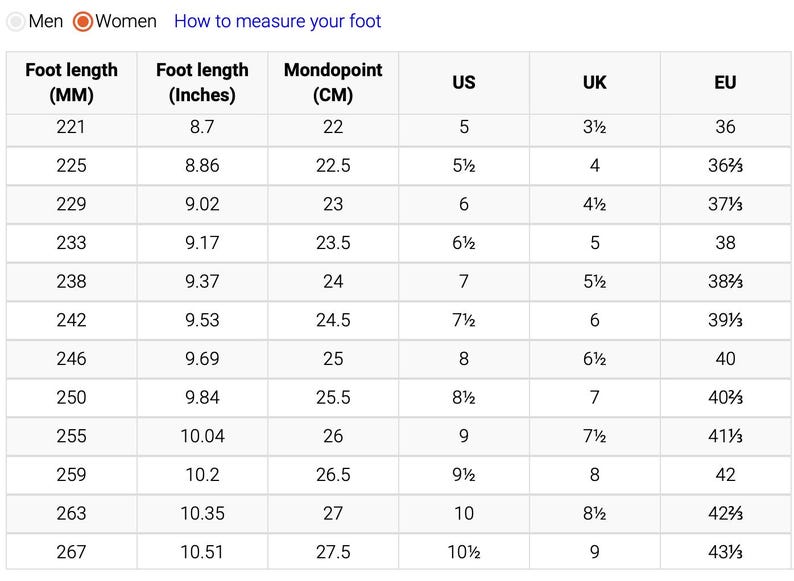Viewport: 794px width, 581px height.
Task: Select the Mondopoint 26.5 cell
Action: tap(333, 475)
